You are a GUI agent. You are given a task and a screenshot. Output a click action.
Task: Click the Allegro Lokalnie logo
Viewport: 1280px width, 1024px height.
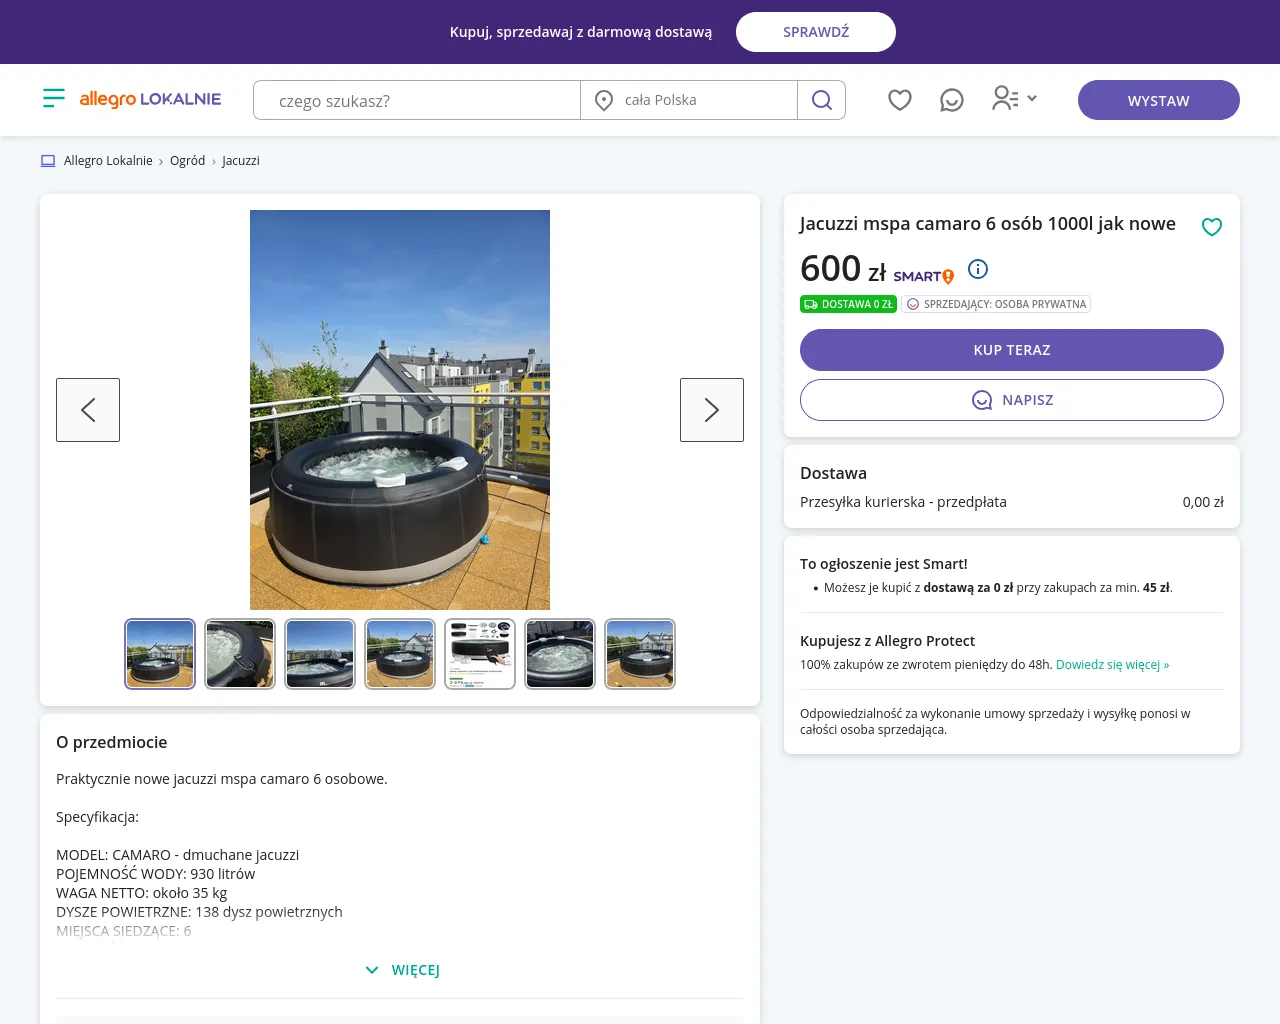tap(150, 99)
